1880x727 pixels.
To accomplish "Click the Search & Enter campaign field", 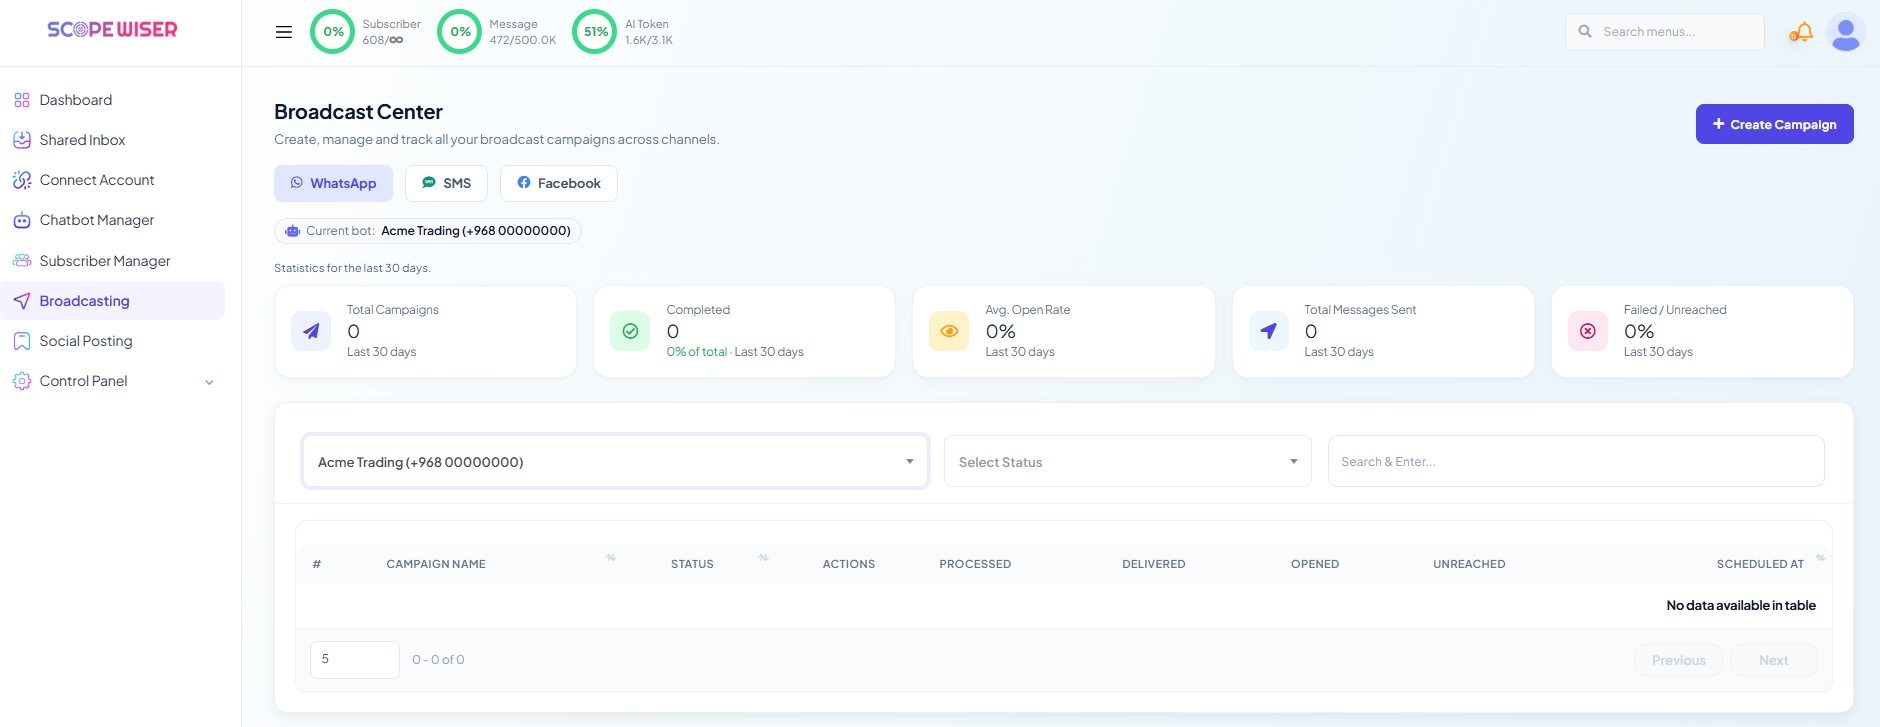I will [x=1576, y=461].
